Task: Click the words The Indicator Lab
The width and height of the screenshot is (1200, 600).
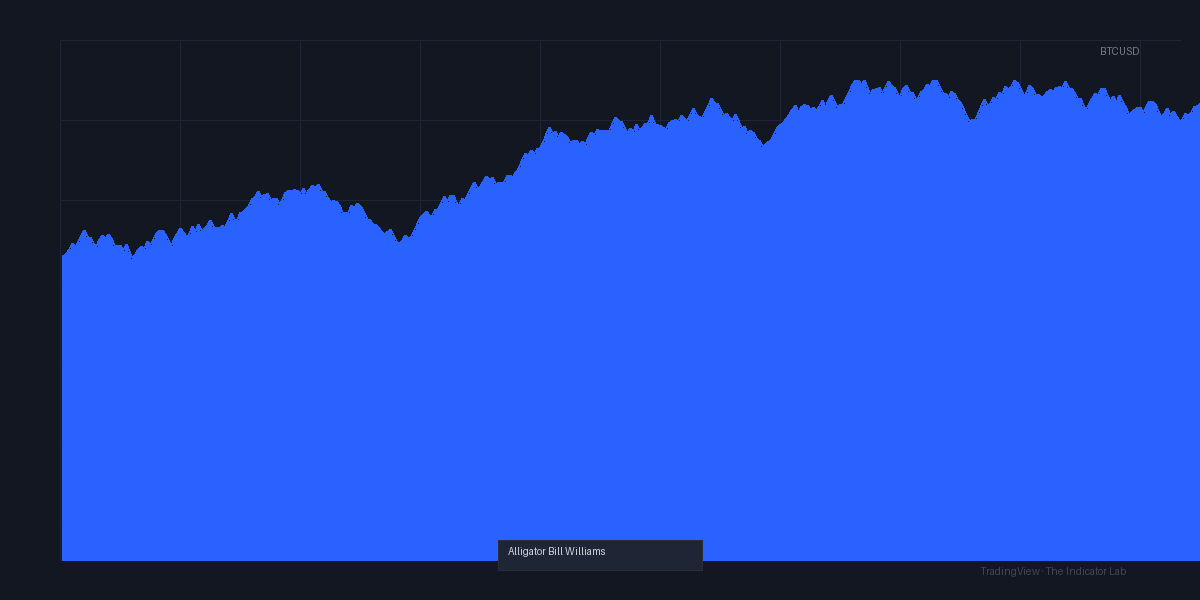Action: coord(1086,572)
